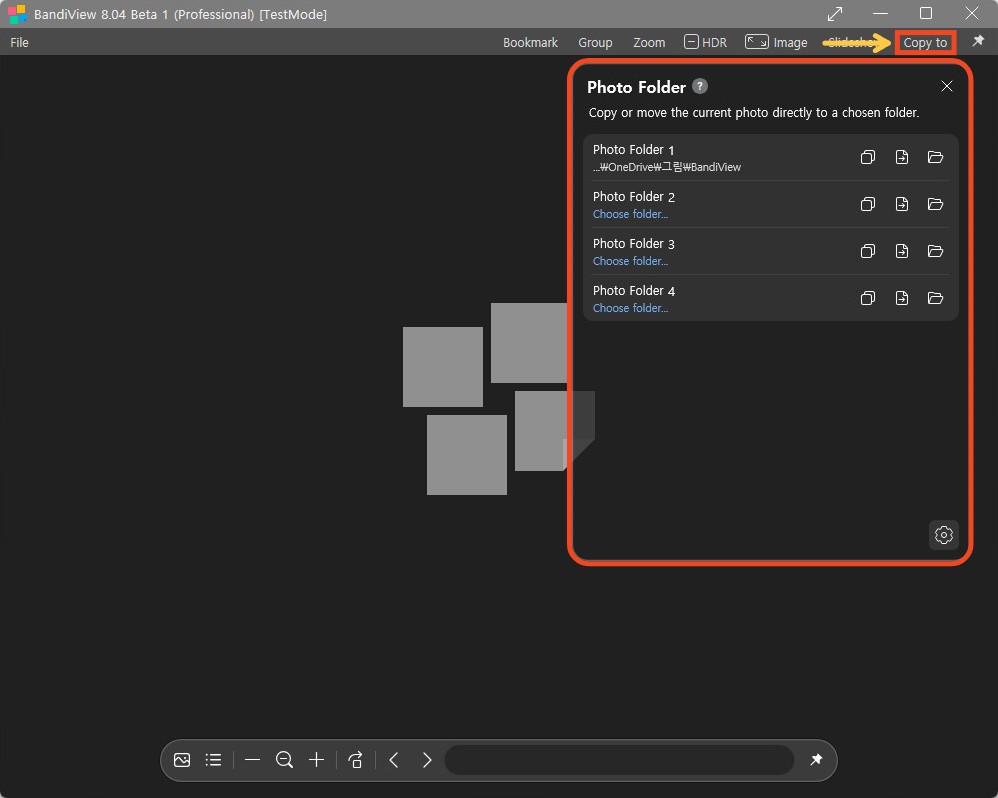The image size is (998, 798).
Task: Rotate the image with the rotate icon
Action: point(356,760)
